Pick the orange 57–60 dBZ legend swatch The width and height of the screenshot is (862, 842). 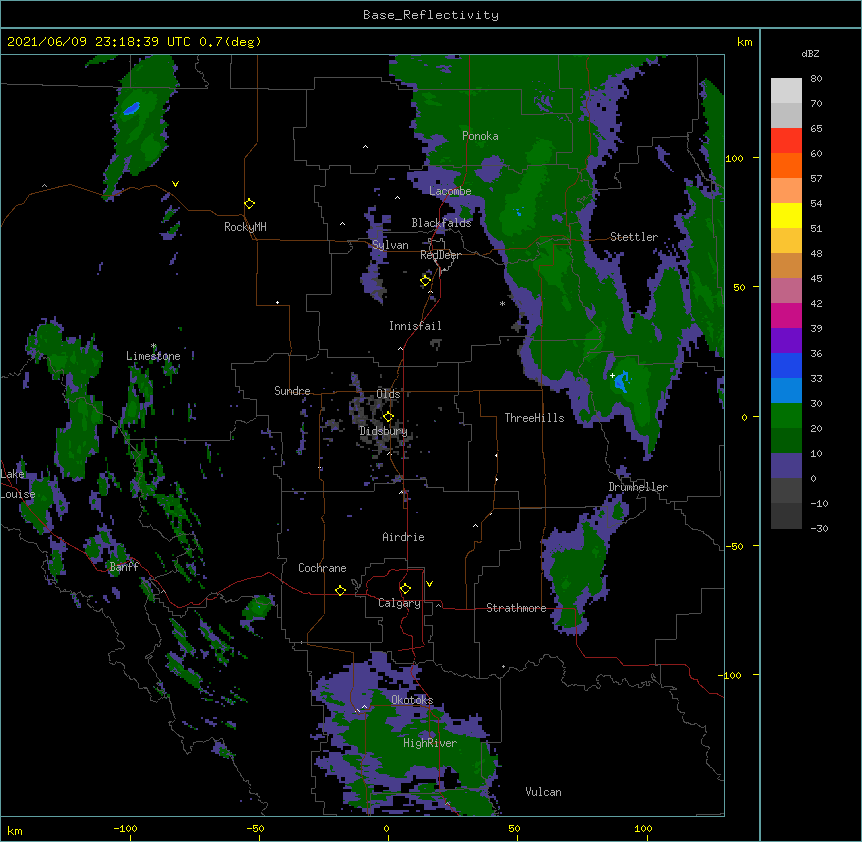pos(786,165)
